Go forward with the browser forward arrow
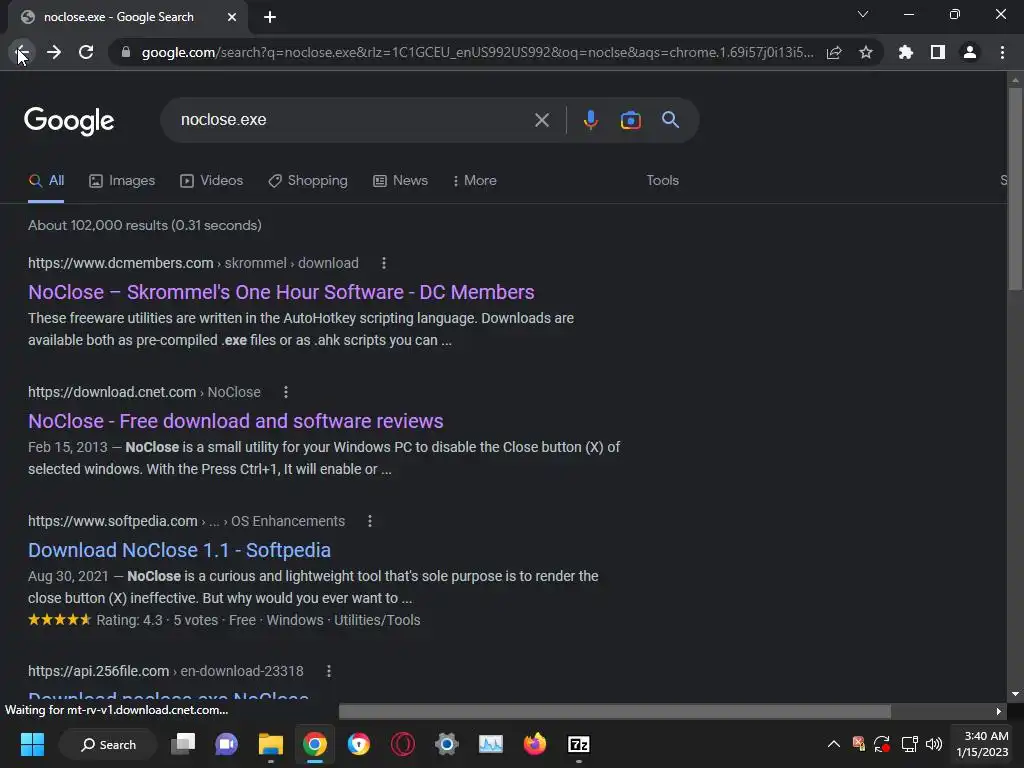 pyautogui.click(x=54, y=52)
